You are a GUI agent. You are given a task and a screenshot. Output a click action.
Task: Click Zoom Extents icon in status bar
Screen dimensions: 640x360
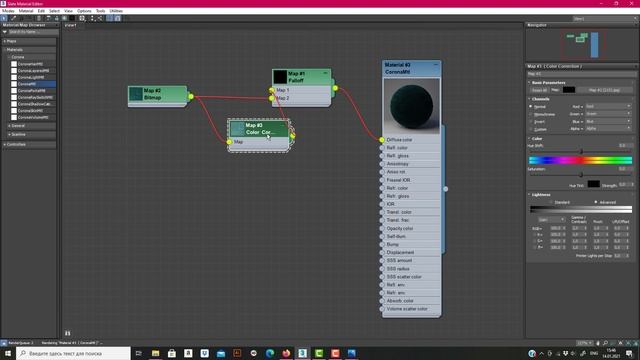pos(620,343)
